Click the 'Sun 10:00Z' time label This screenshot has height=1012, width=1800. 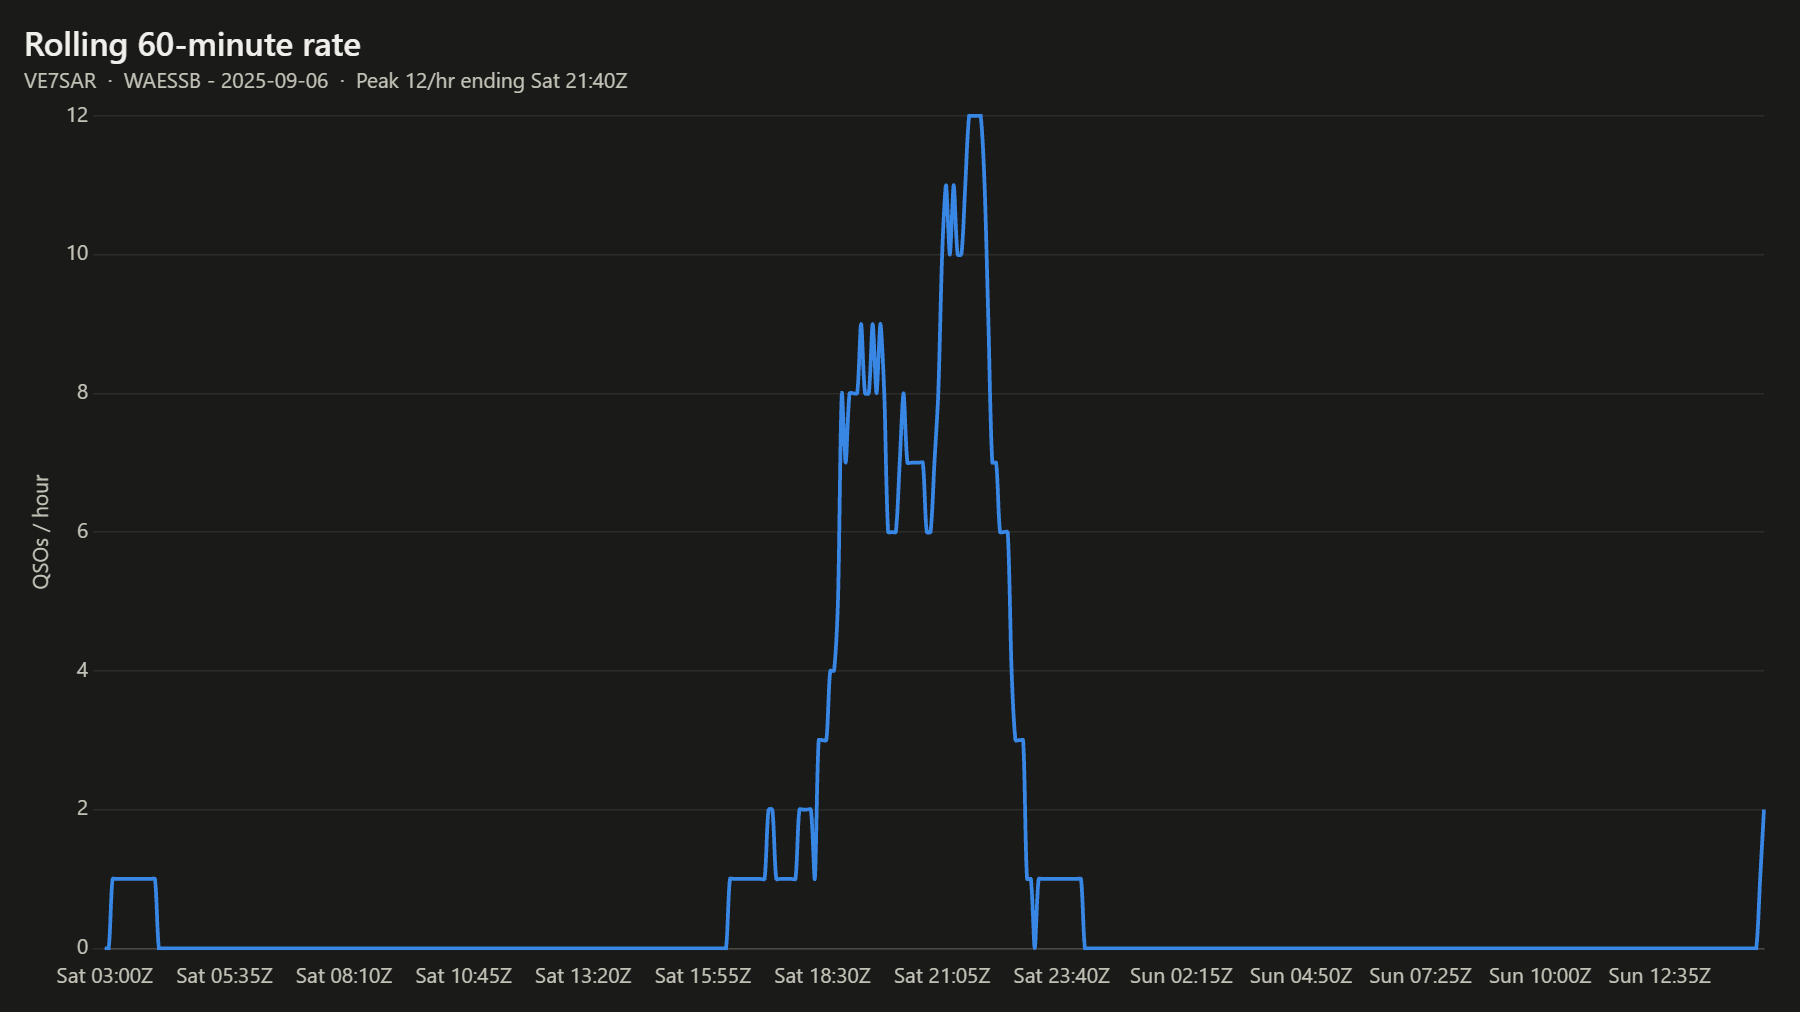tap(1540, 976)
